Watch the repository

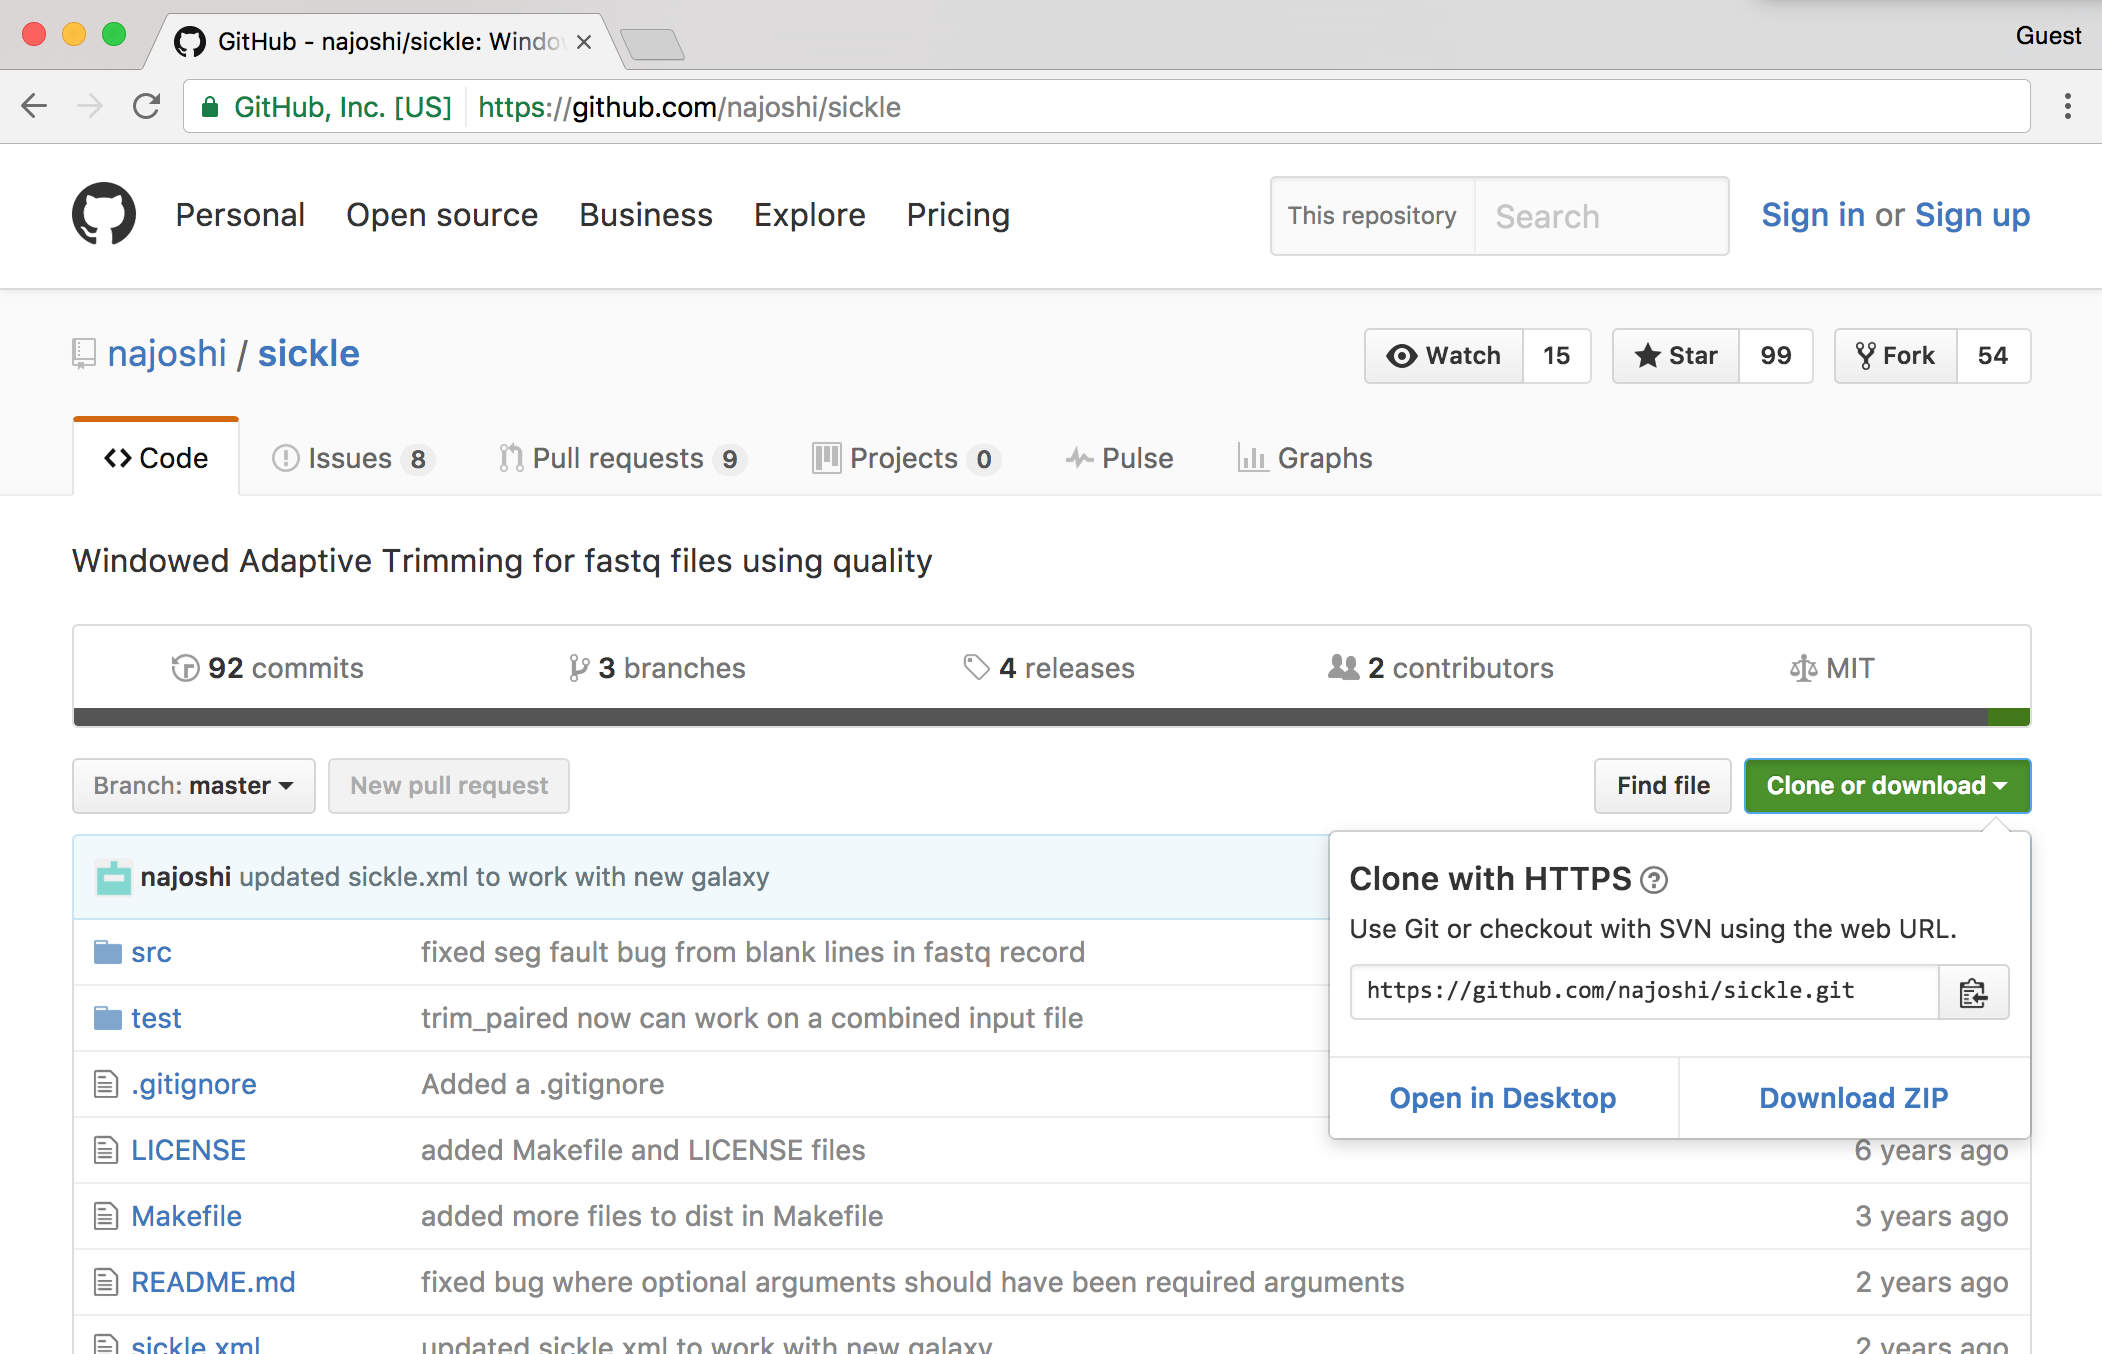coord(1444,356)
